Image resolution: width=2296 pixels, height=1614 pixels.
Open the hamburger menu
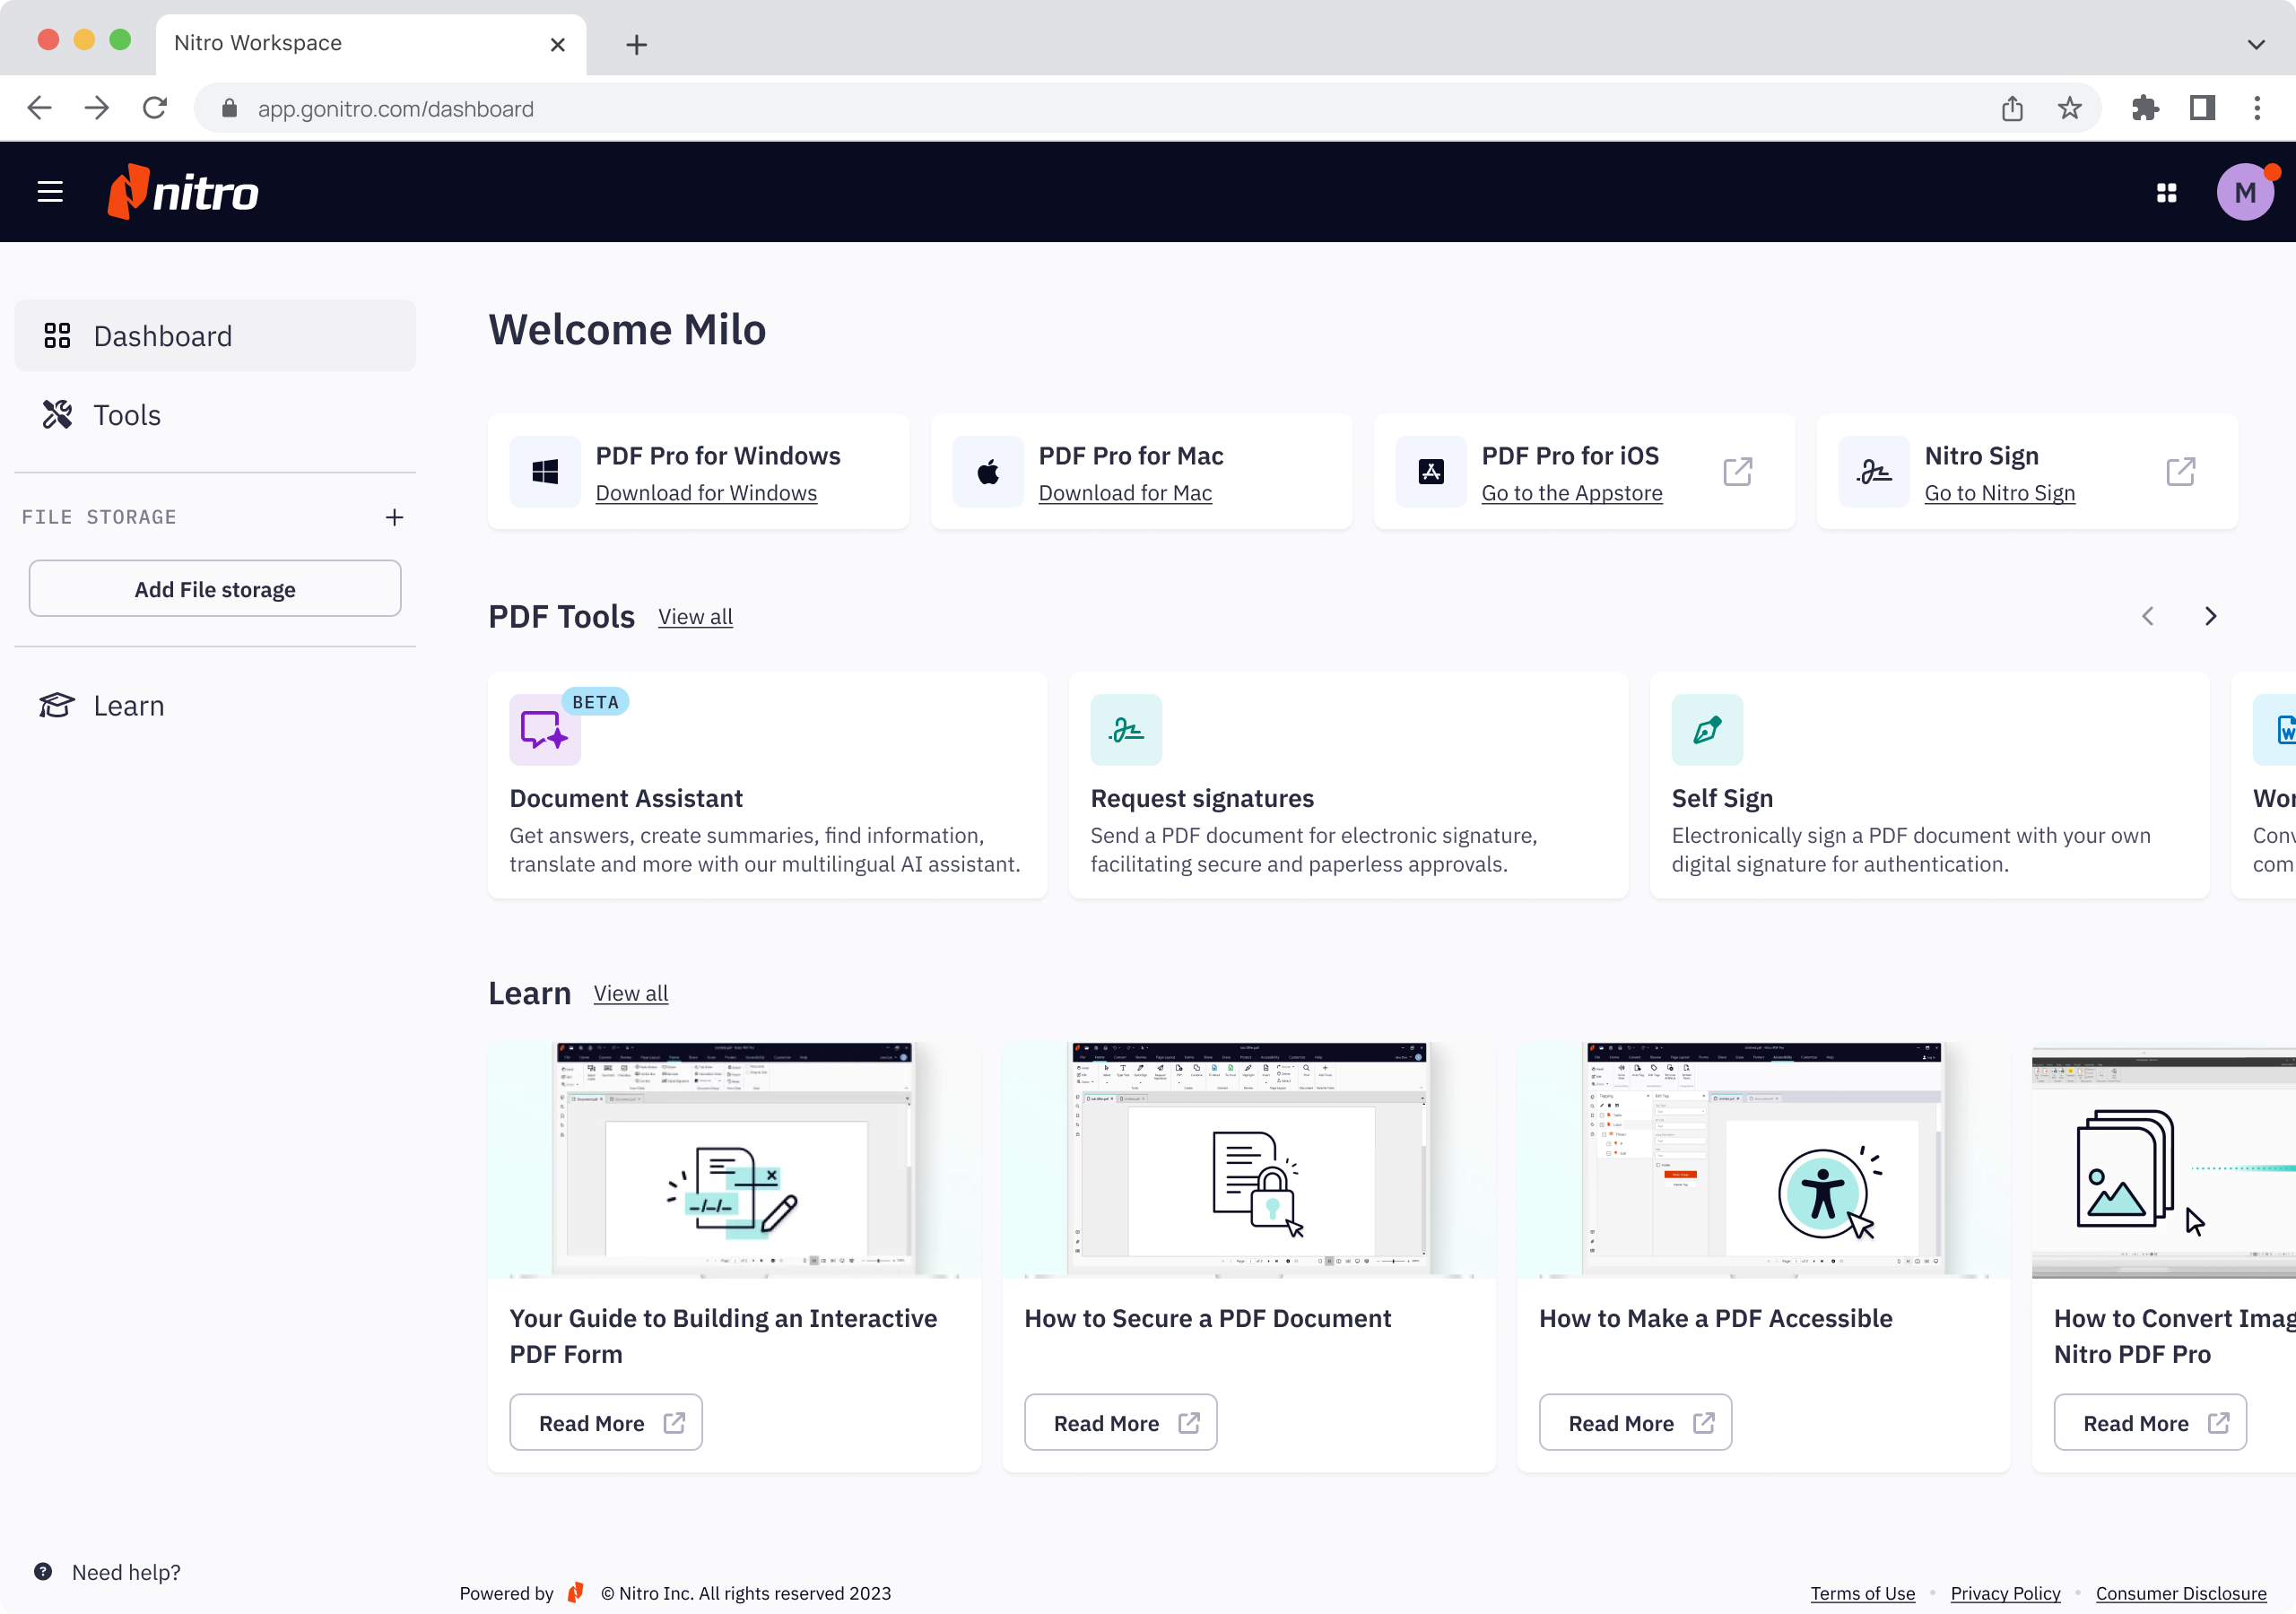coord(49,192)
